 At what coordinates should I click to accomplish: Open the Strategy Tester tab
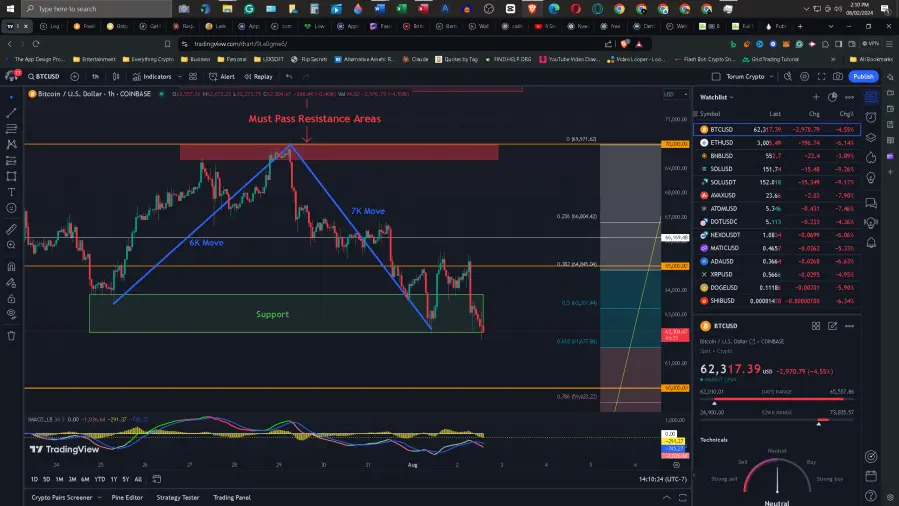click(178, 497)
